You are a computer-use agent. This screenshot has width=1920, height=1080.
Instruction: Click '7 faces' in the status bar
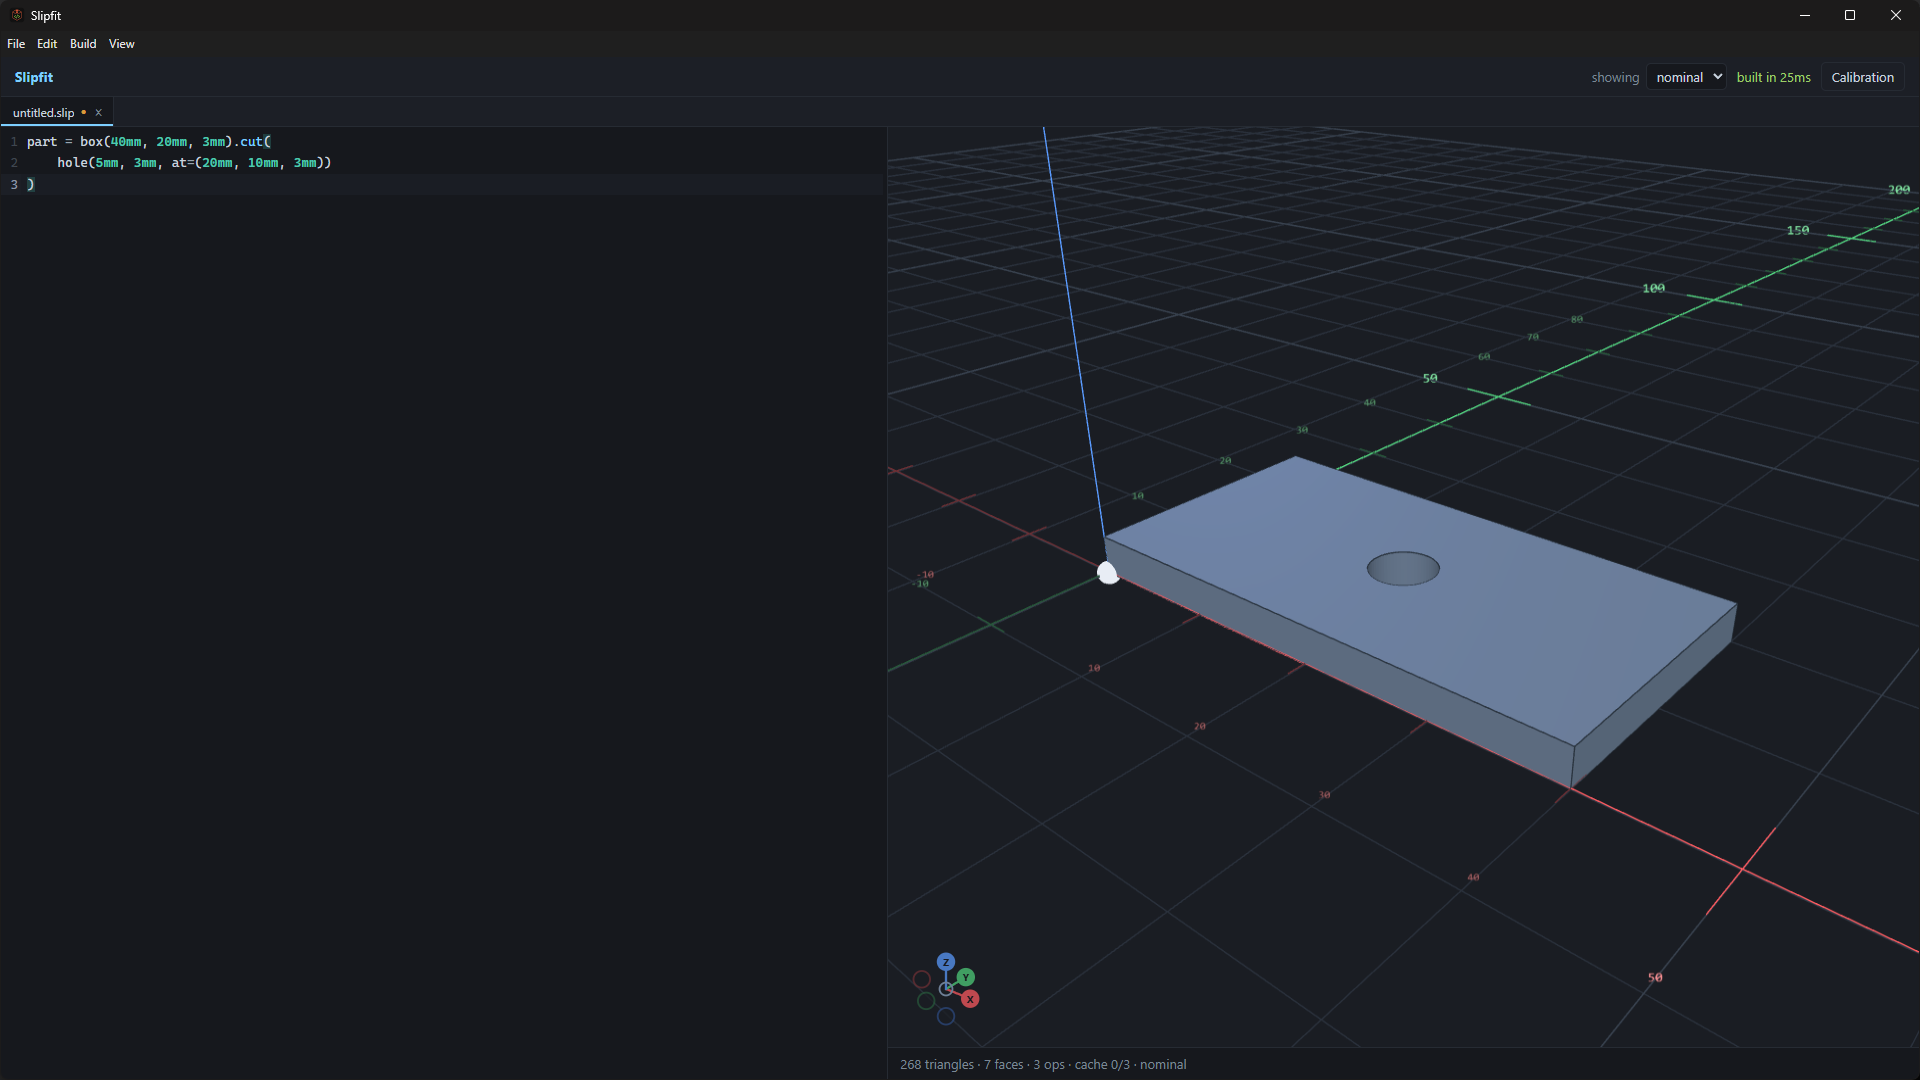click(x=1003, y=1065)
